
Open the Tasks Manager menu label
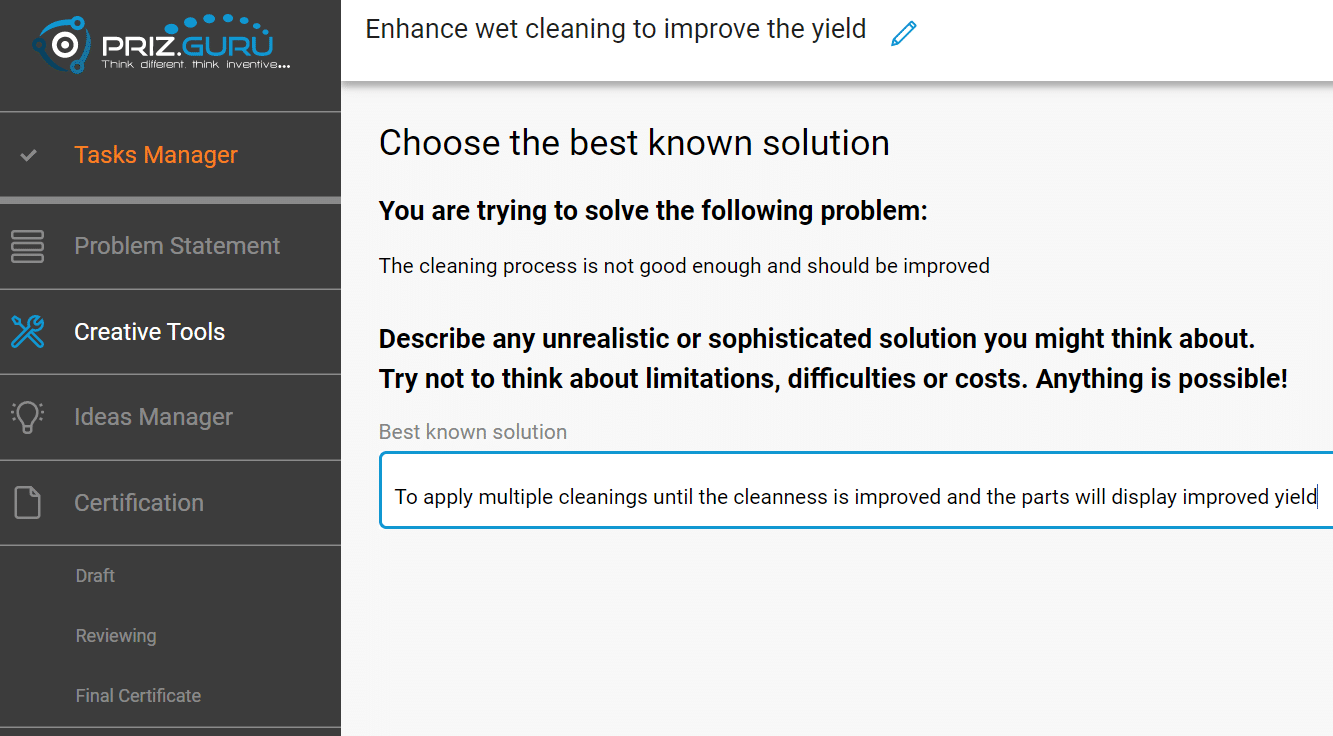pos(156,155)
